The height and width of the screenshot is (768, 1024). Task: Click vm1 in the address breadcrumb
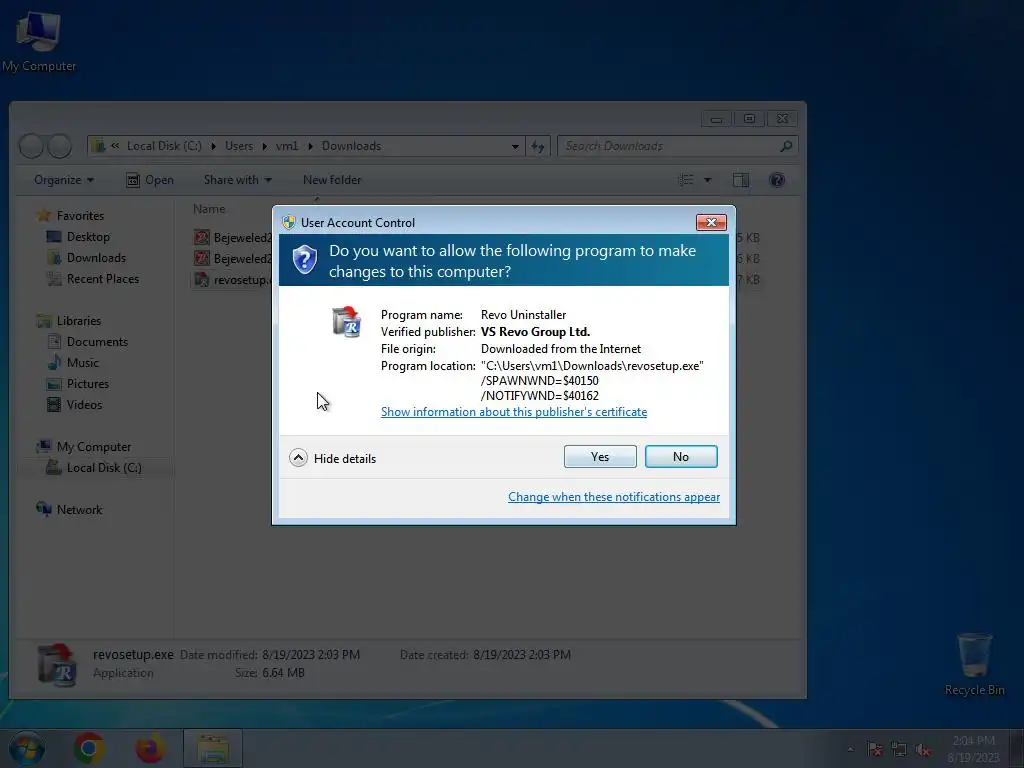[x=287, y=146]
